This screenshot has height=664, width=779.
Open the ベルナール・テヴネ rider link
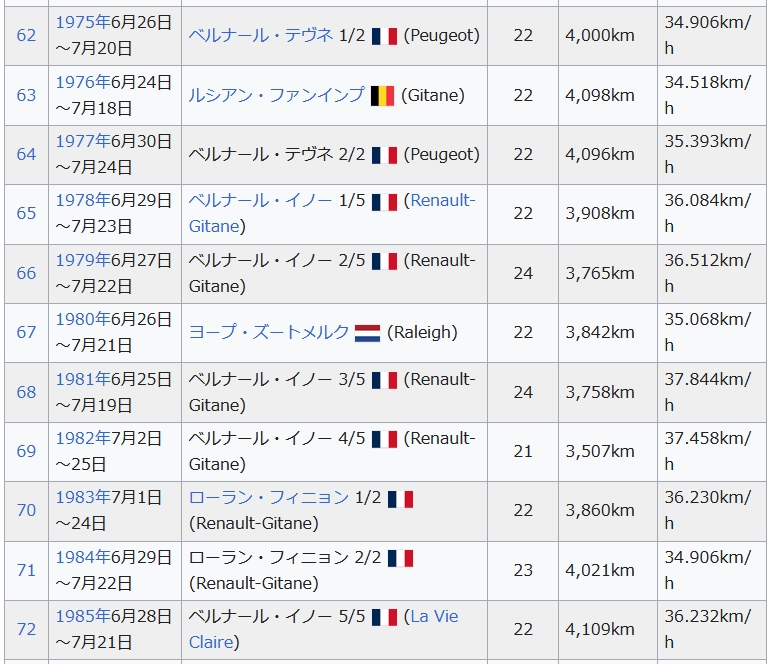(261, 35)
